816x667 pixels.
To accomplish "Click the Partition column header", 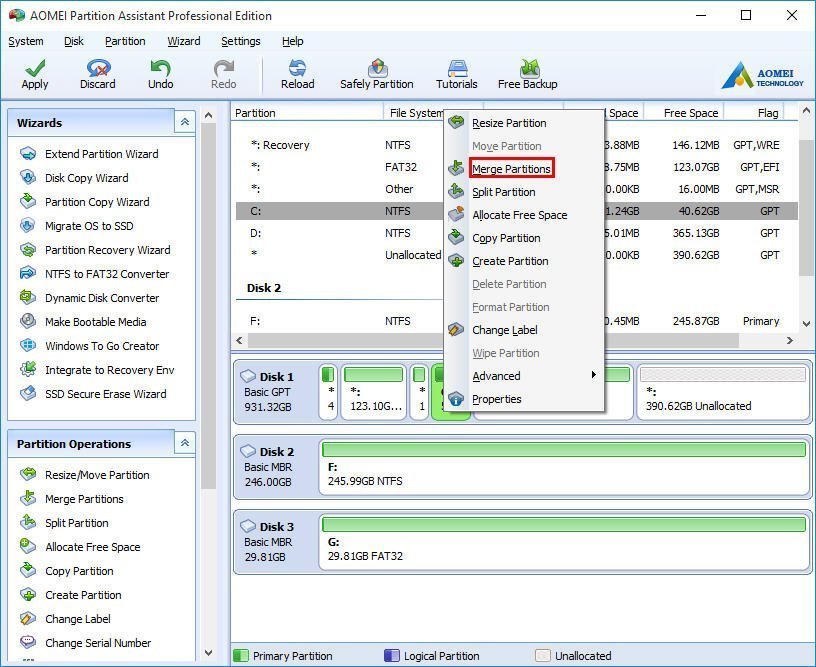I will [307, 112].
